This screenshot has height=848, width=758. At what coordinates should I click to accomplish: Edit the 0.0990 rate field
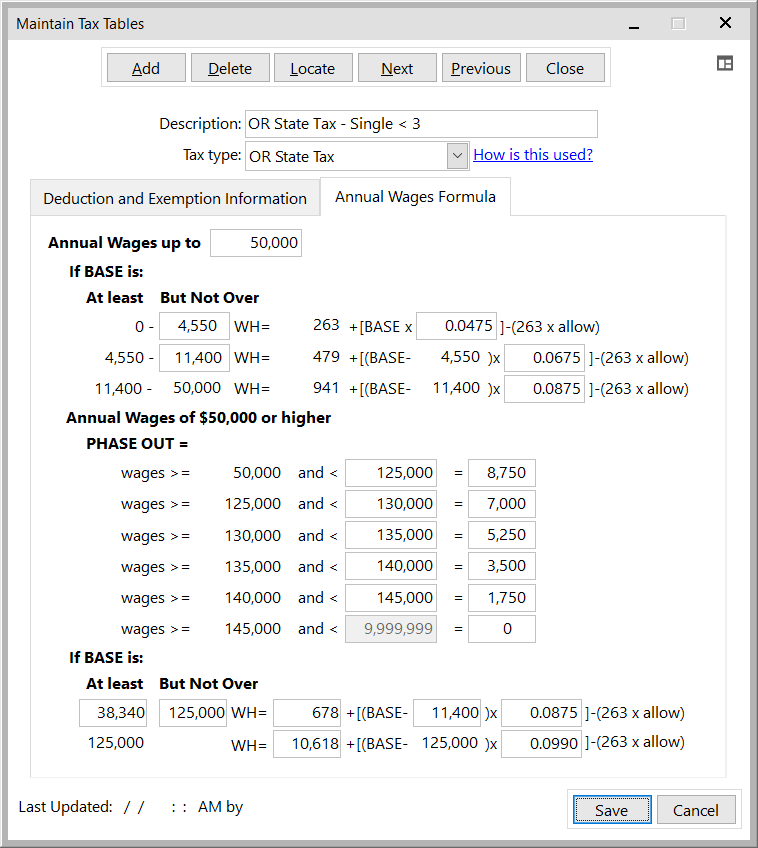tap(541, 744)
